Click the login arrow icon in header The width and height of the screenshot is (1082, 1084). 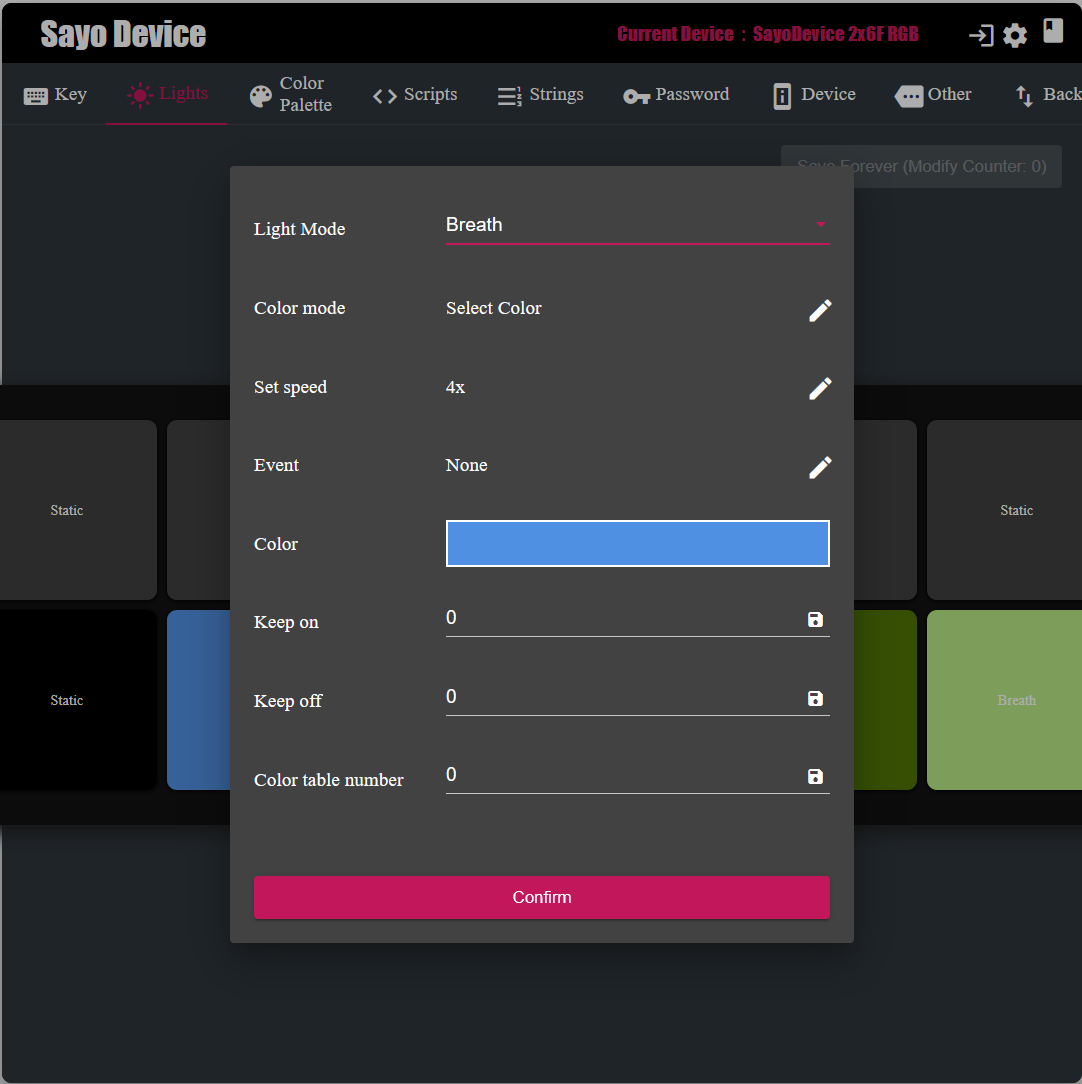coord(980,35)
